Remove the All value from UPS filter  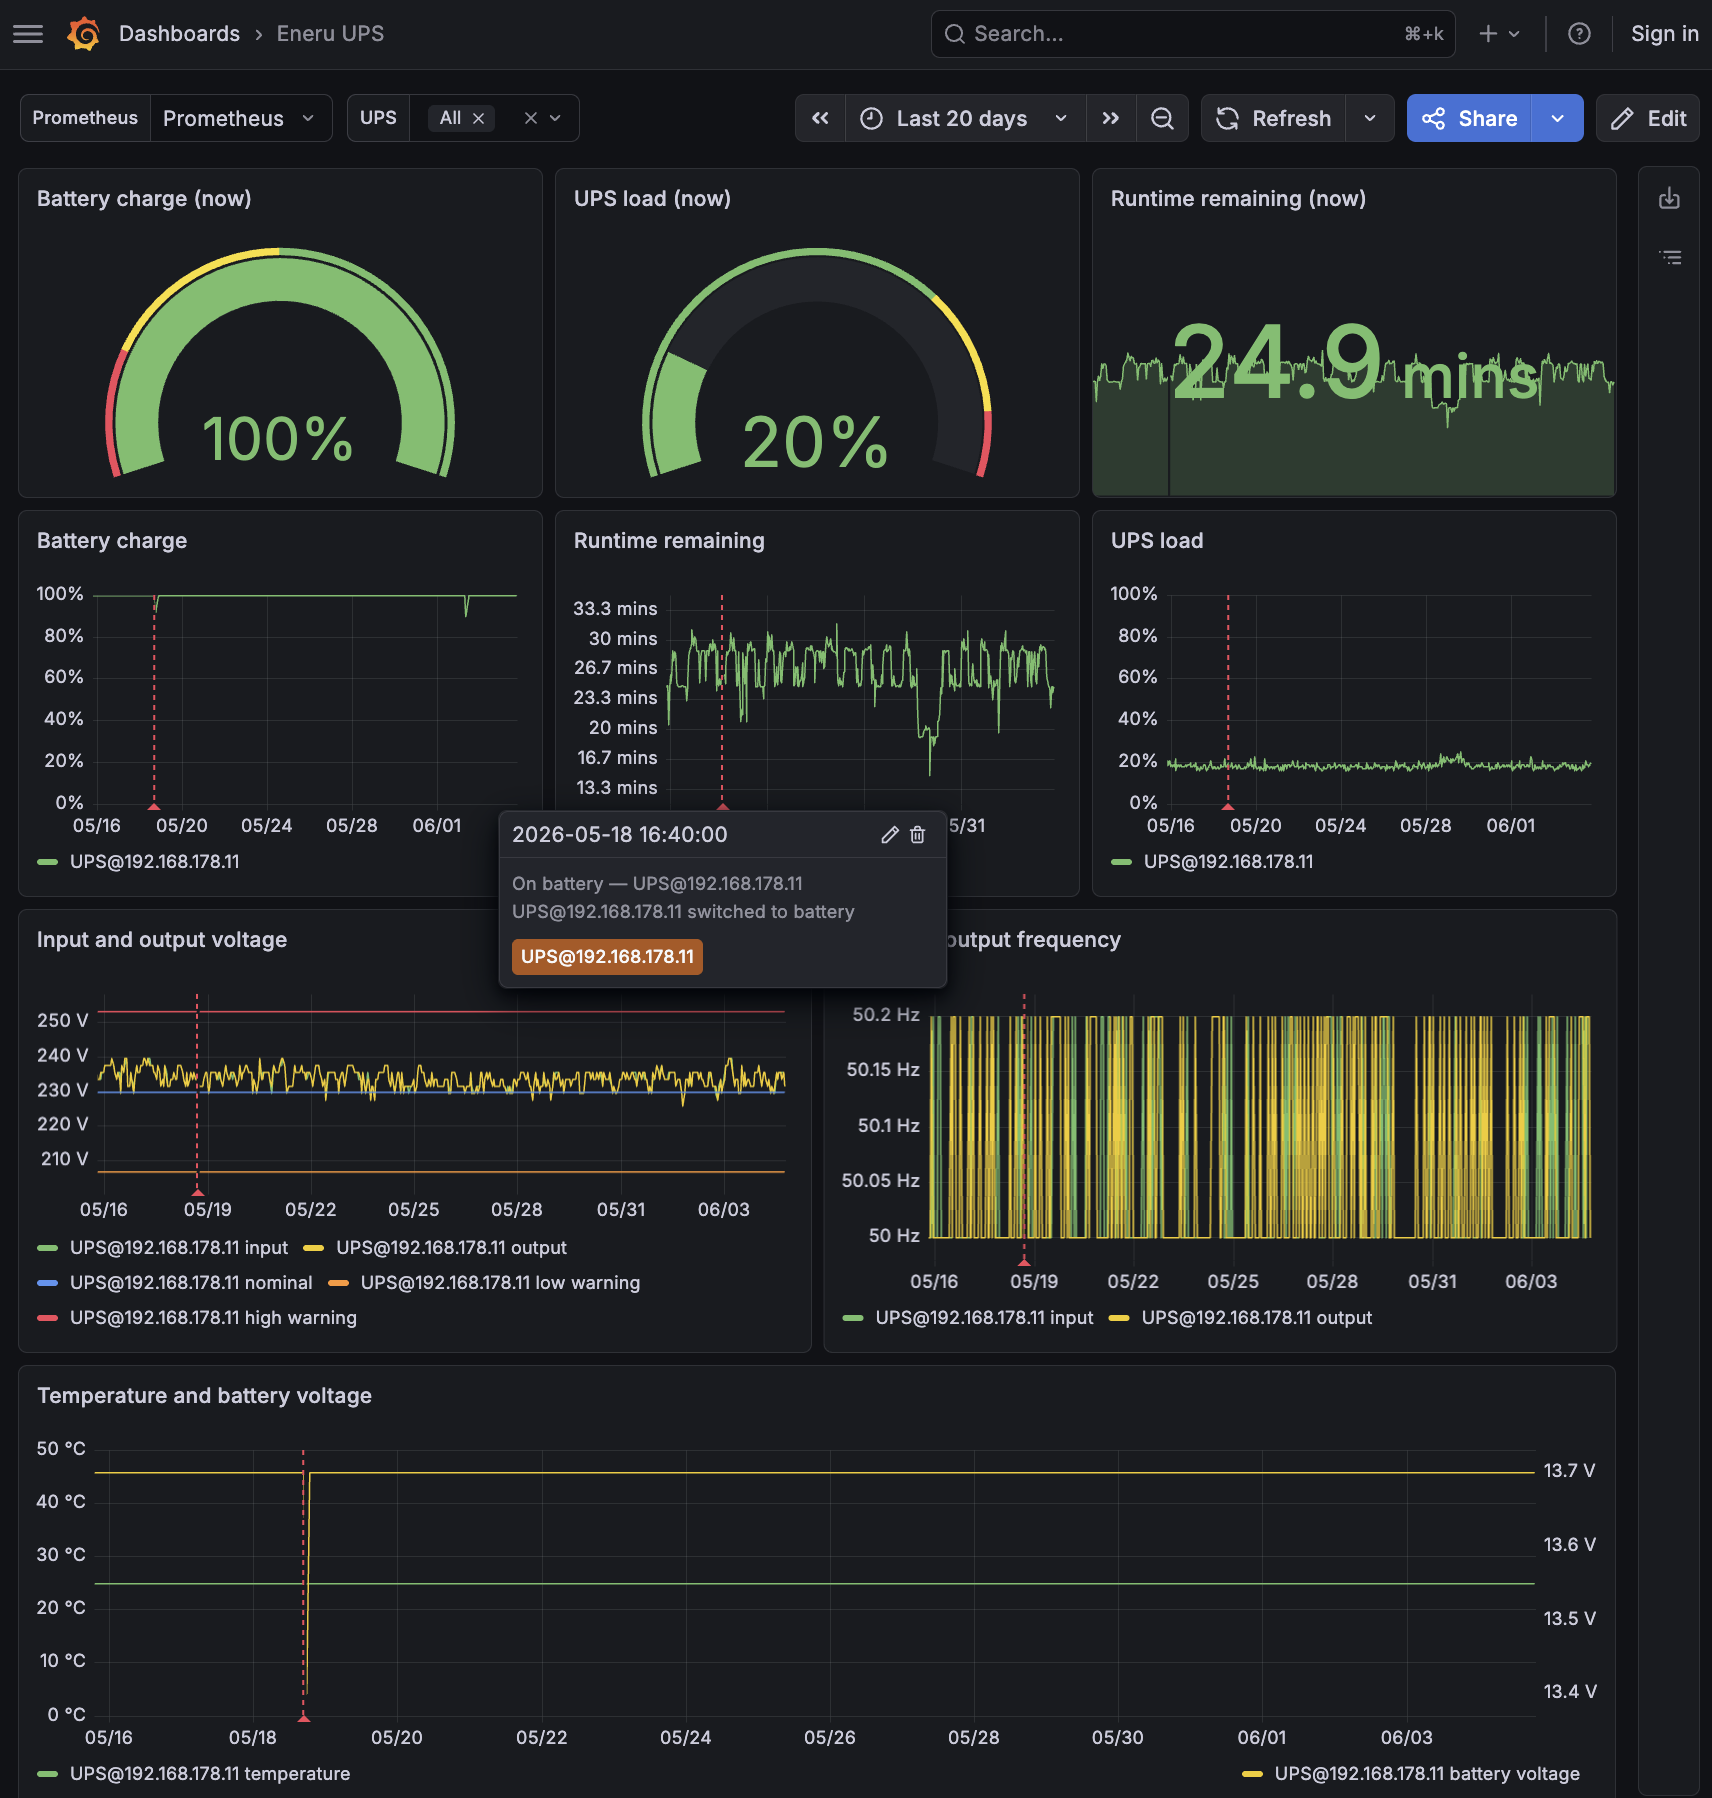479,118
